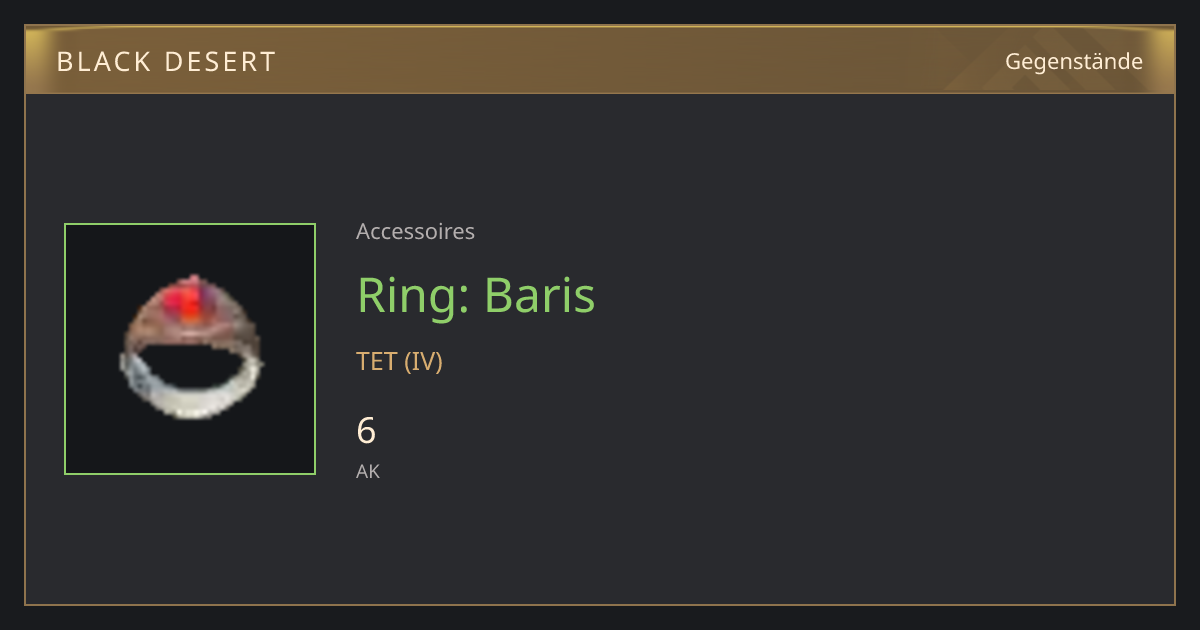Select the green-bordered item thumbnail frame
The height and width of the screenshot is (630, 1200).
190,349
